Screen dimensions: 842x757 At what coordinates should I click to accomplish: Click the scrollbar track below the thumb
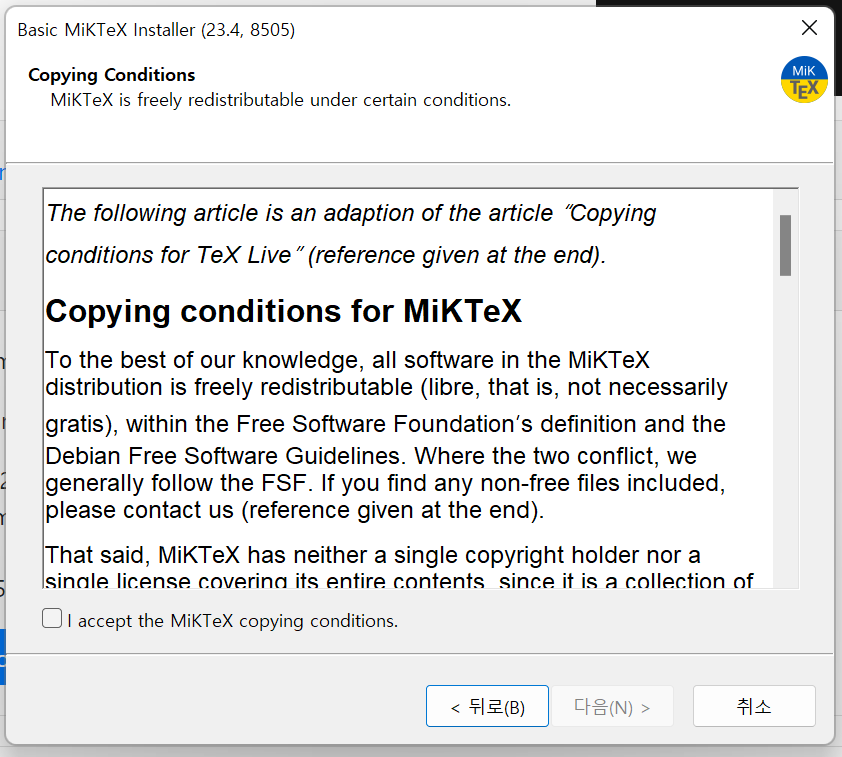pyautogui.click(x=785, y=430)
